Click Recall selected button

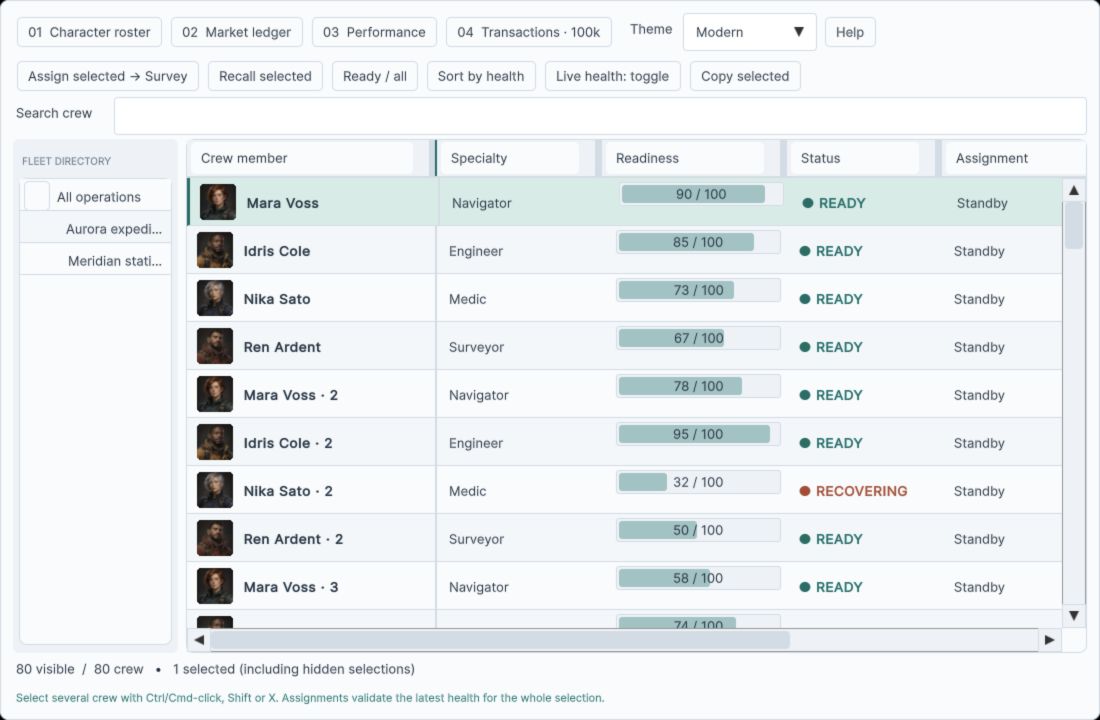265,76
